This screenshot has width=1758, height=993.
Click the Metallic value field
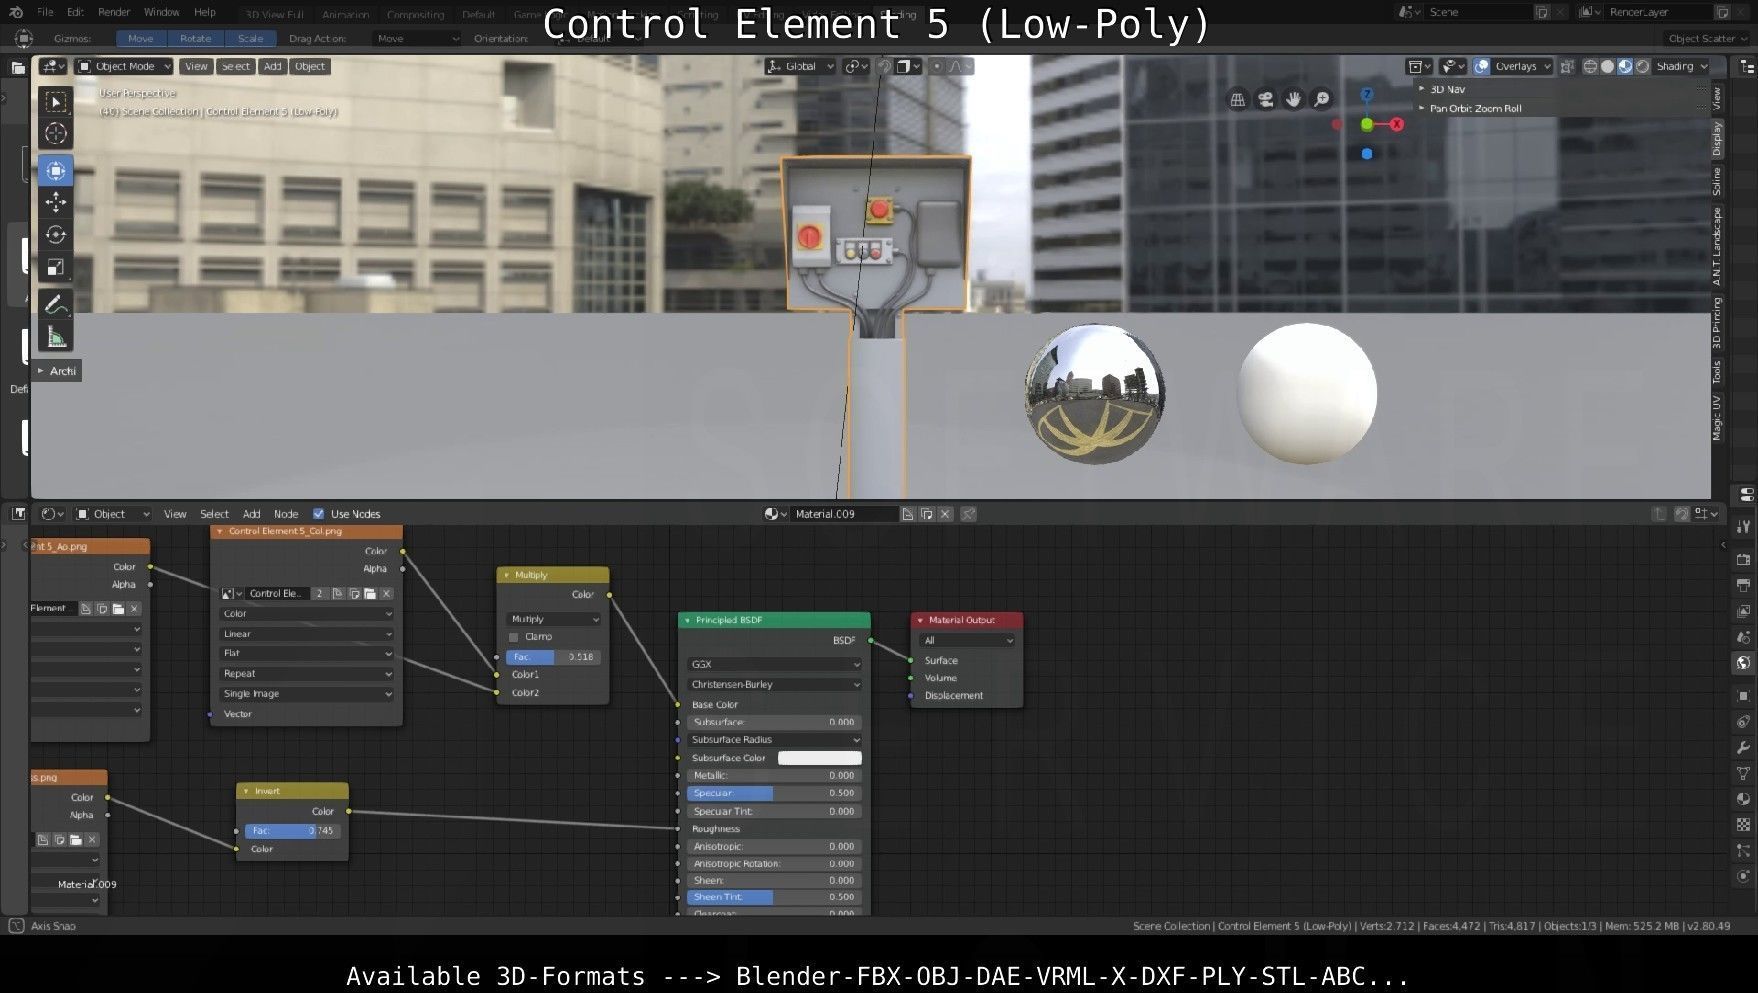(x=774, y=776)
